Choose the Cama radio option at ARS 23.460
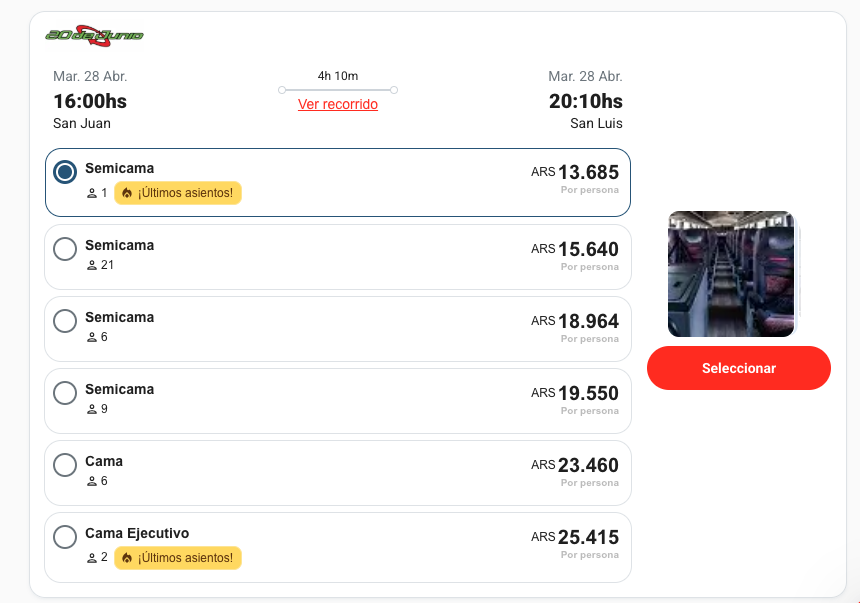The height and width of the screenshot is (603, 860). point(65,465)
